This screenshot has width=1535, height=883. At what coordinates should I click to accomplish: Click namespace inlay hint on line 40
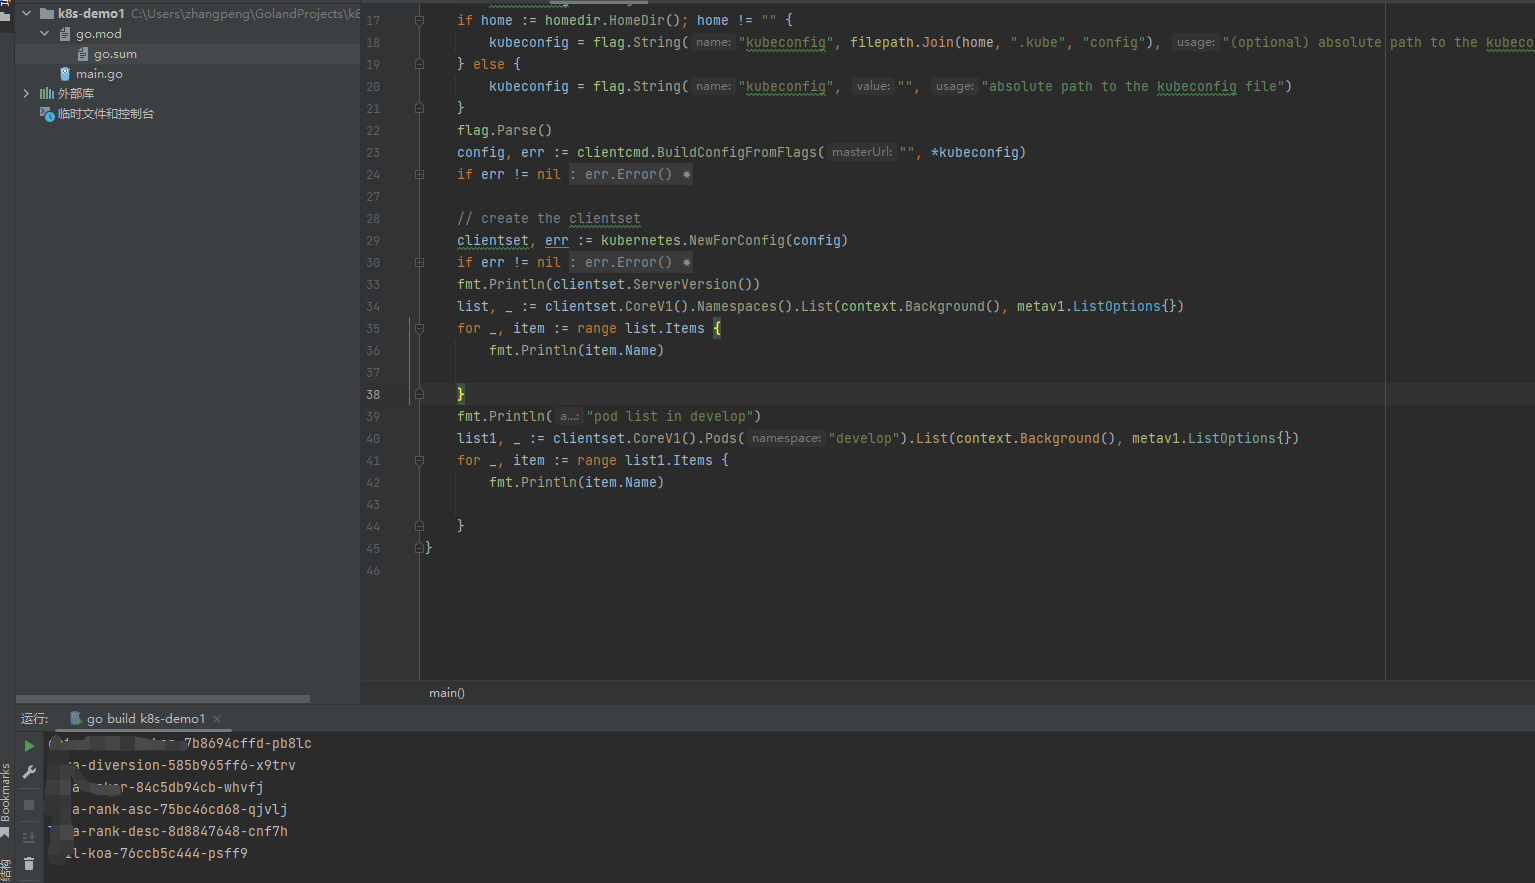[786, 438]
